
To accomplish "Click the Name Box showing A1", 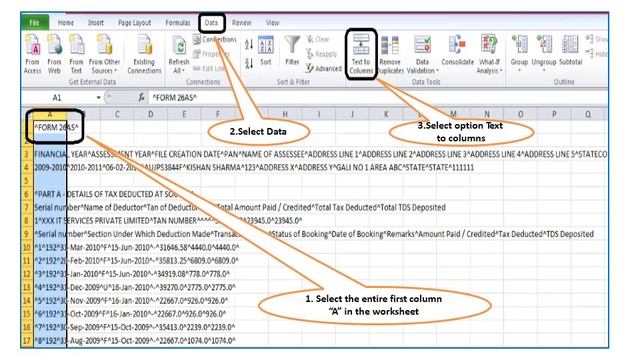I will (57, 98).
